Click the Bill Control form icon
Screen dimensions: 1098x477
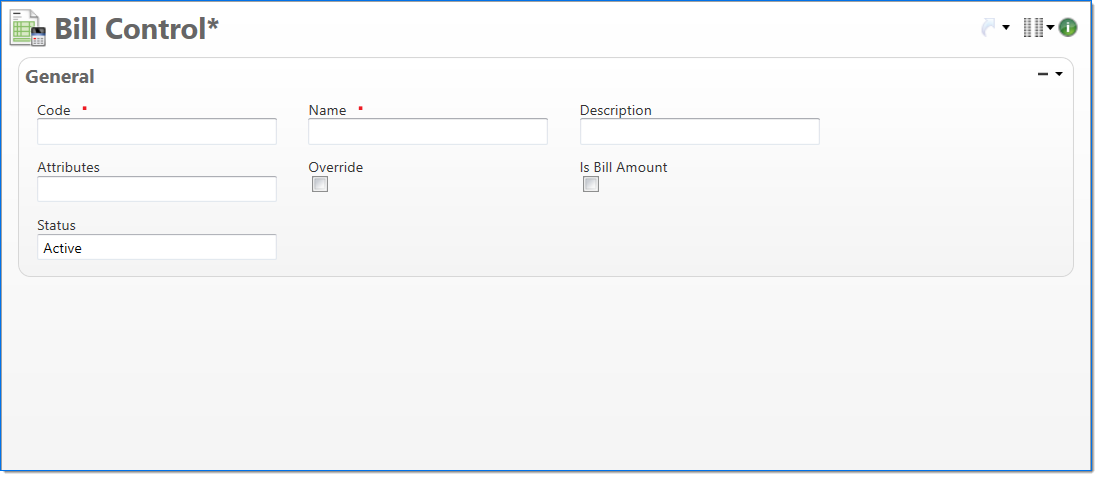tap(28, 28)
